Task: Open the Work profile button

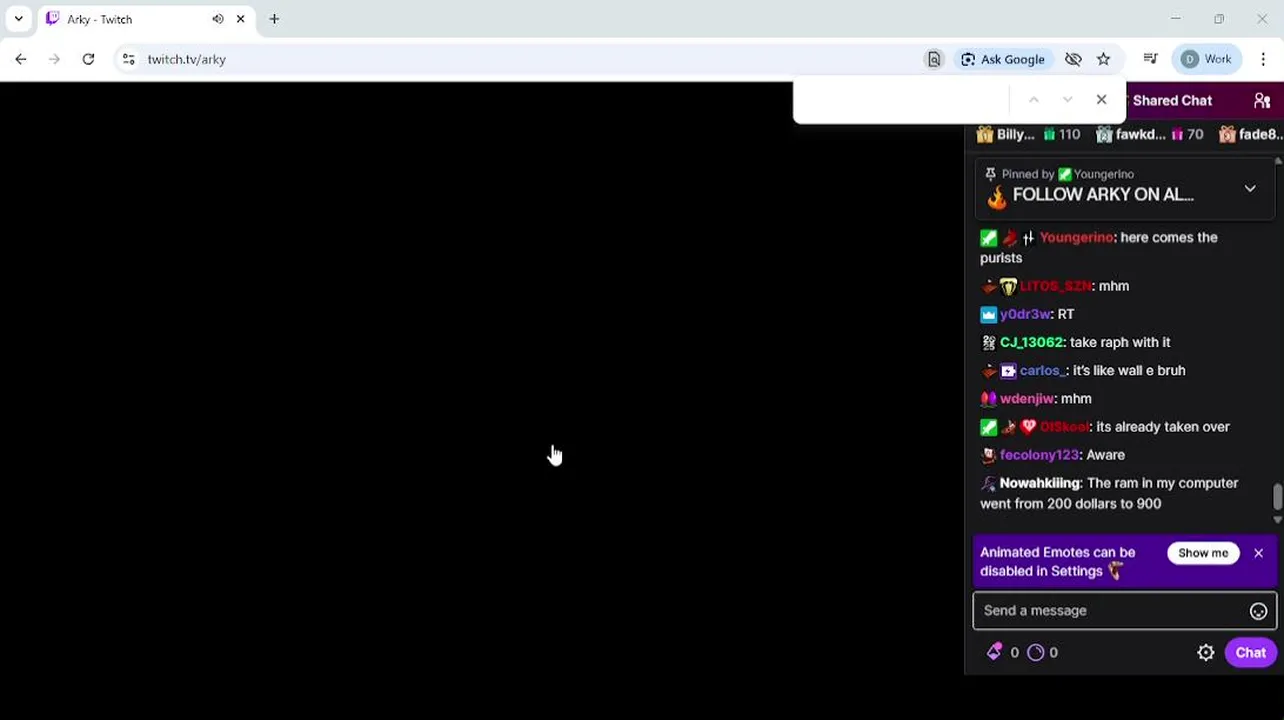Action: pyautogui.click(x=1207, y=59)
